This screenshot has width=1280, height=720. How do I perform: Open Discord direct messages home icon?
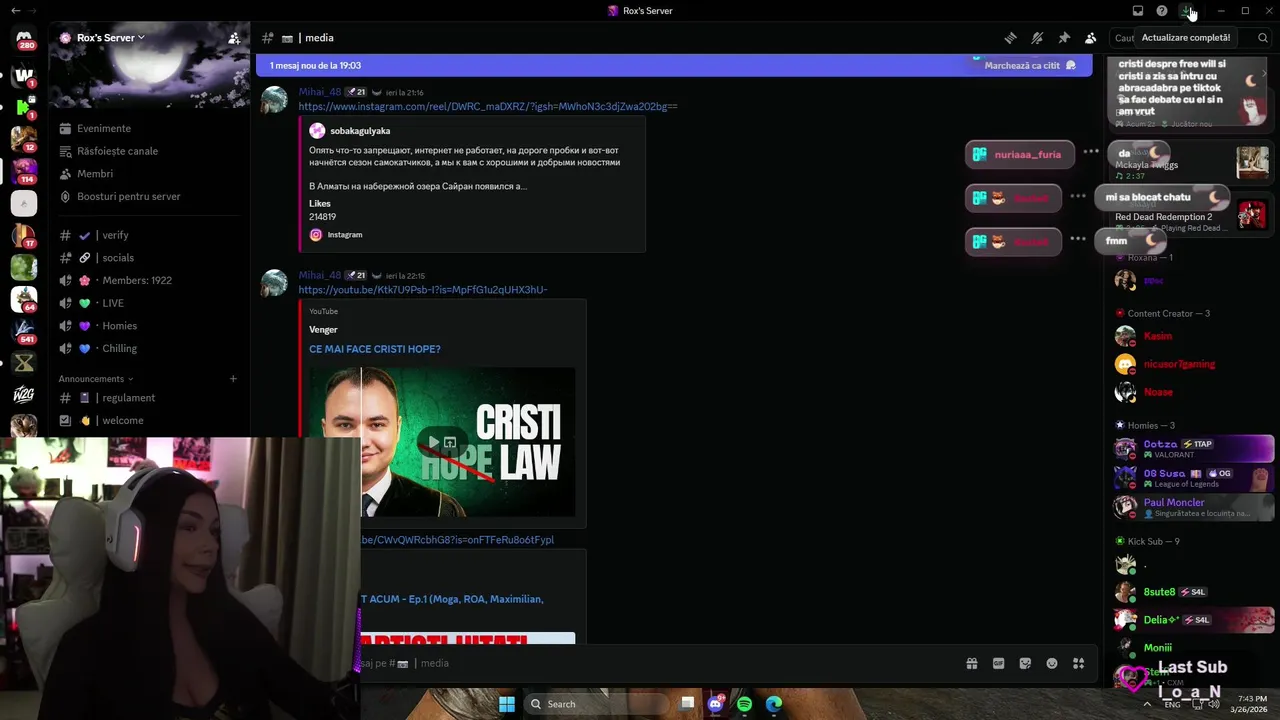(x=24, y=40)
